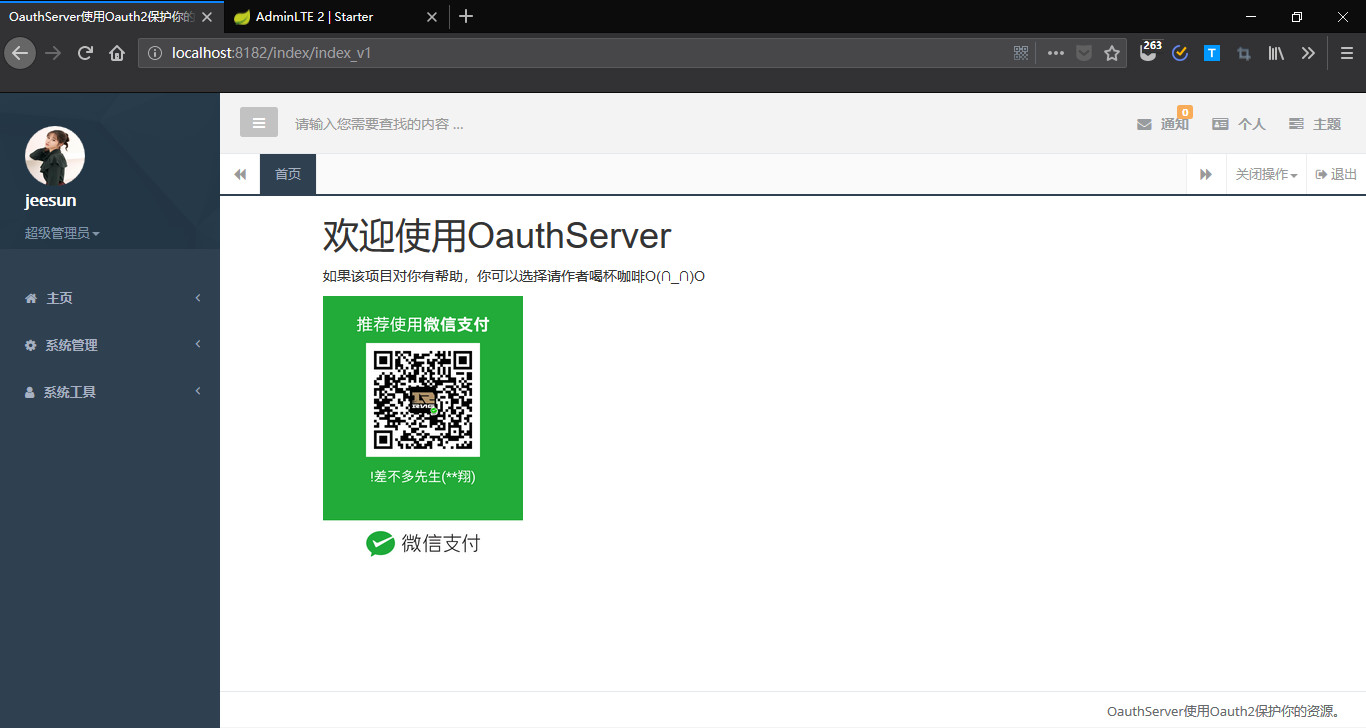This screenshot has width=1366, height=728.
Task: Show site information icon in address bar
Action: 155,53
